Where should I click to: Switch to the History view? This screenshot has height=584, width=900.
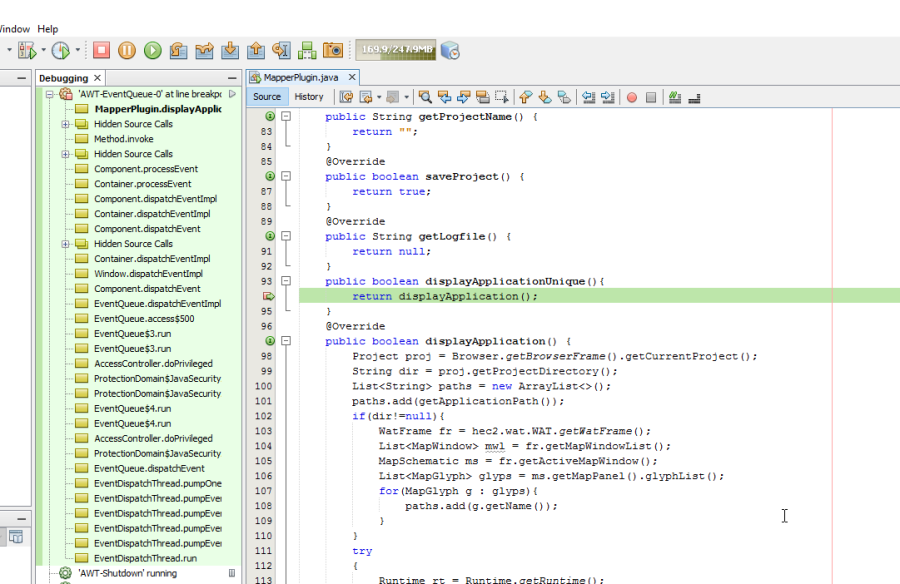[x=309, y=97]
